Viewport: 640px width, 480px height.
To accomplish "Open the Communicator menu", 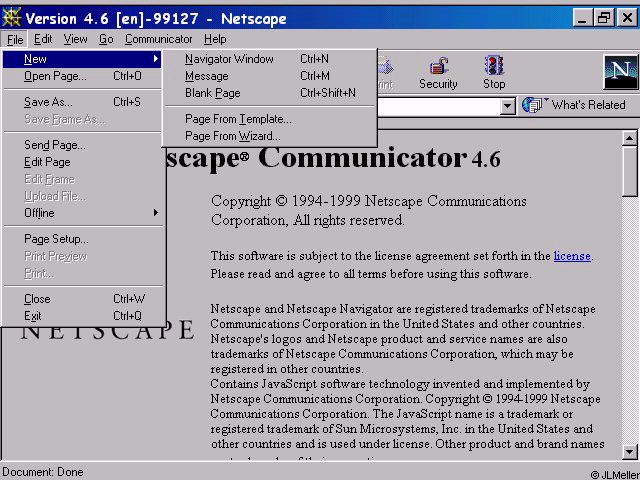I will [x=158, y=39].
